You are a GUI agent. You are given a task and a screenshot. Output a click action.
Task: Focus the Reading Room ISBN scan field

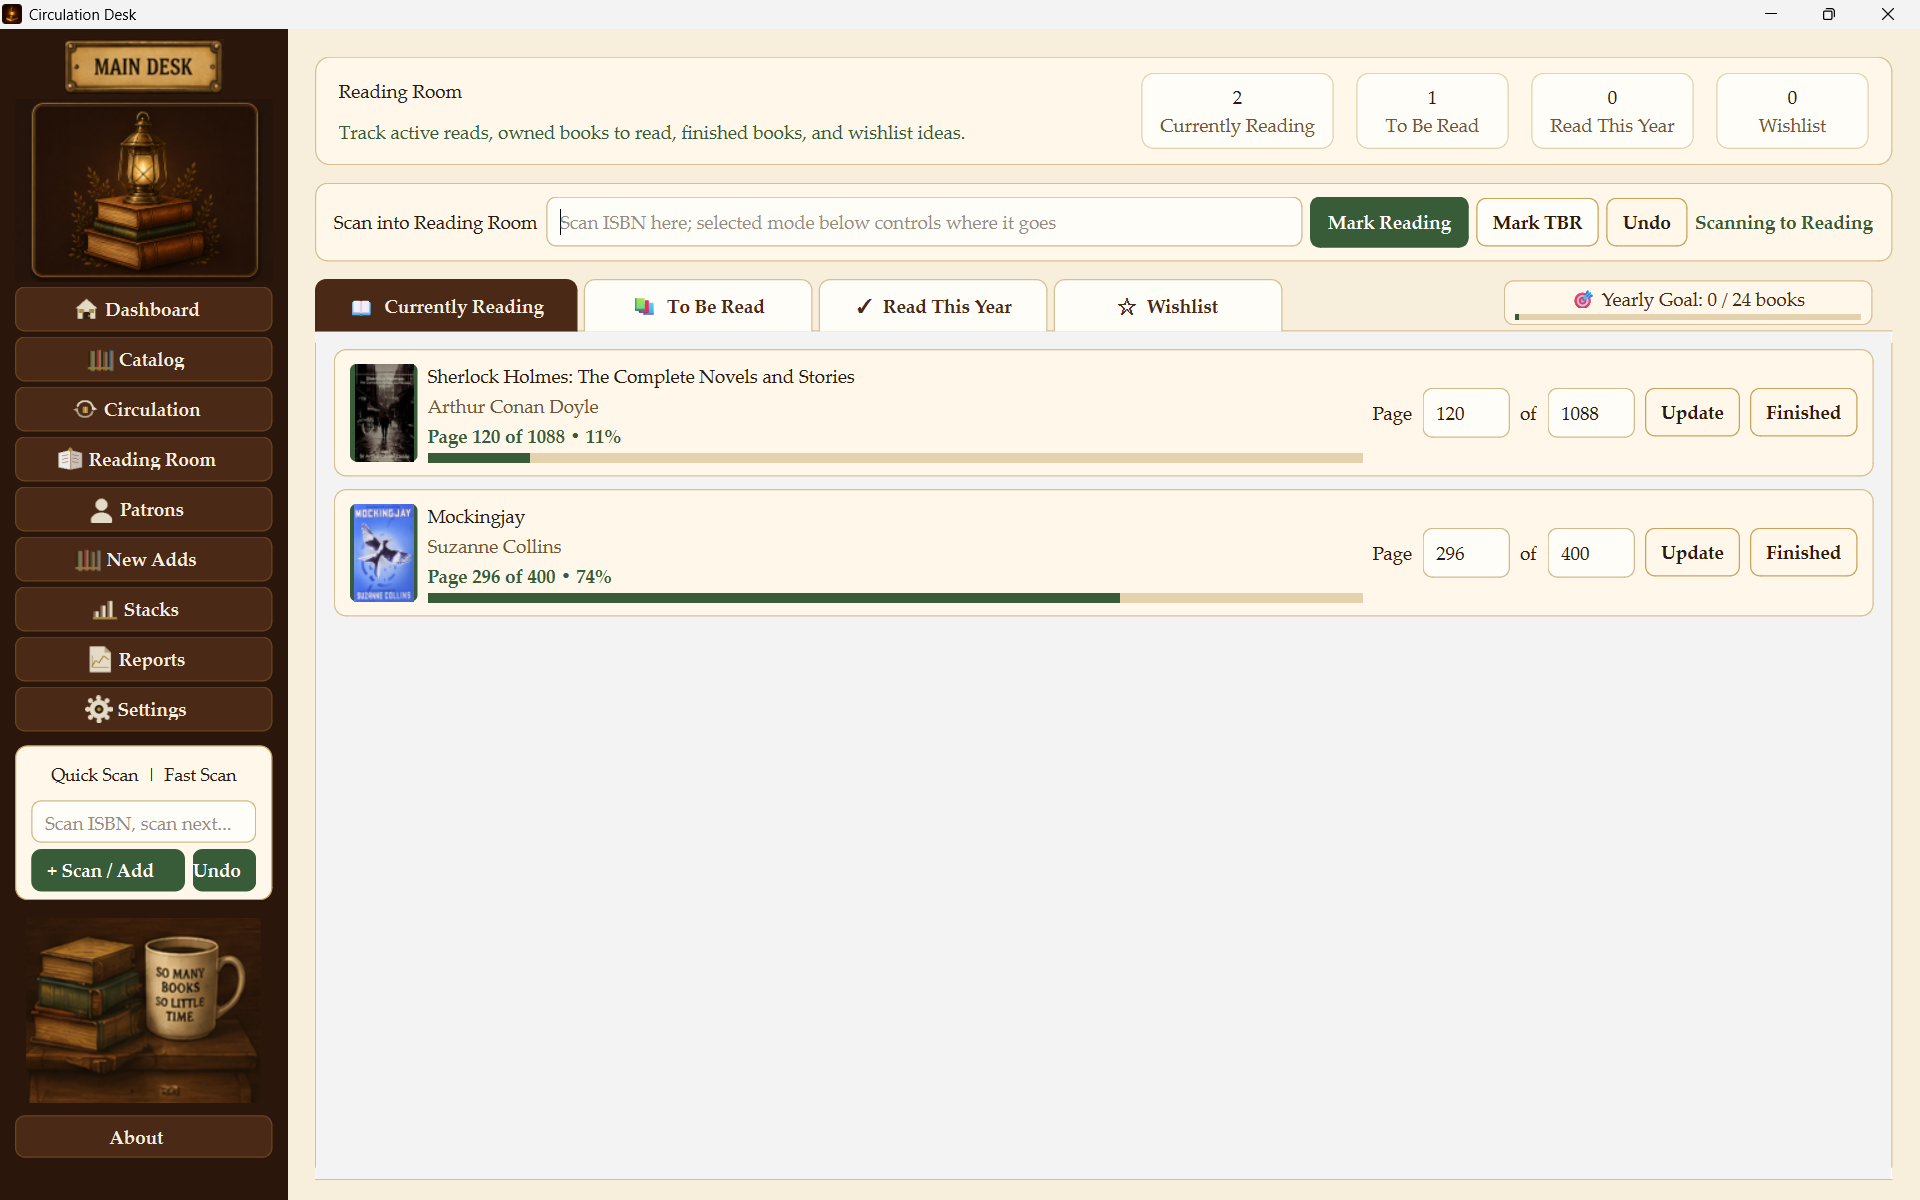coord(923,222)
